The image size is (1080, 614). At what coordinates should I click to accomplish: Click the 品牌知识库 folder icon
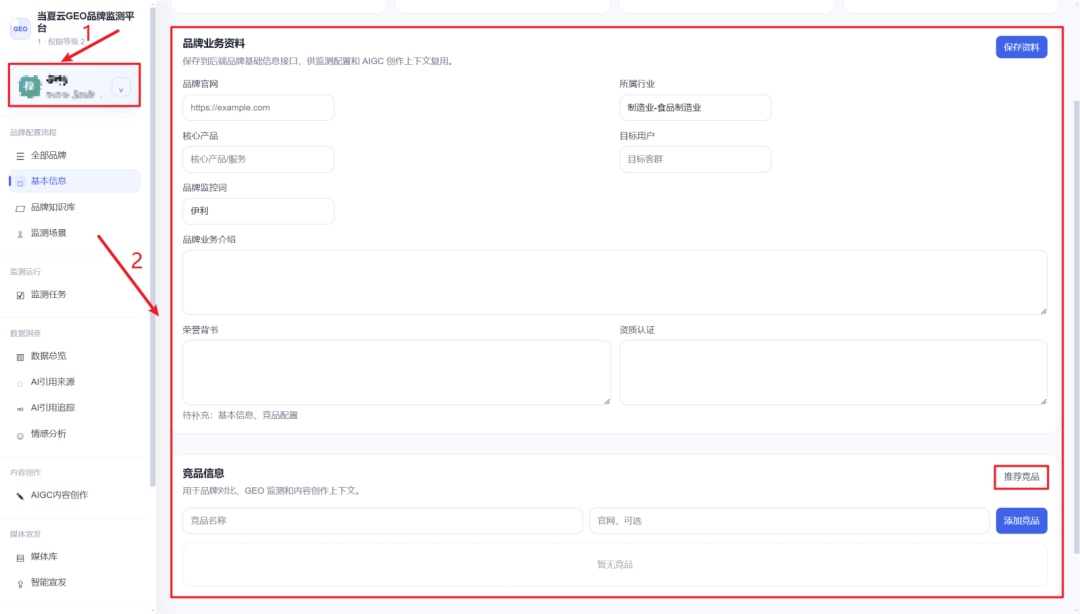coord(20,208)
